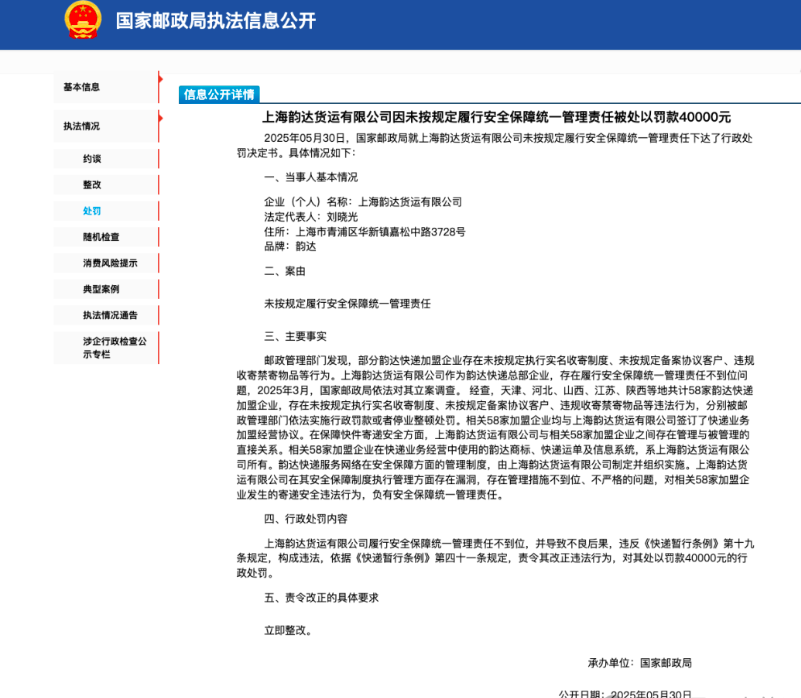The height and width of the screenshot is (698, 801).
Task: Open the 整改 sidebar item
Action: point(92,185)
